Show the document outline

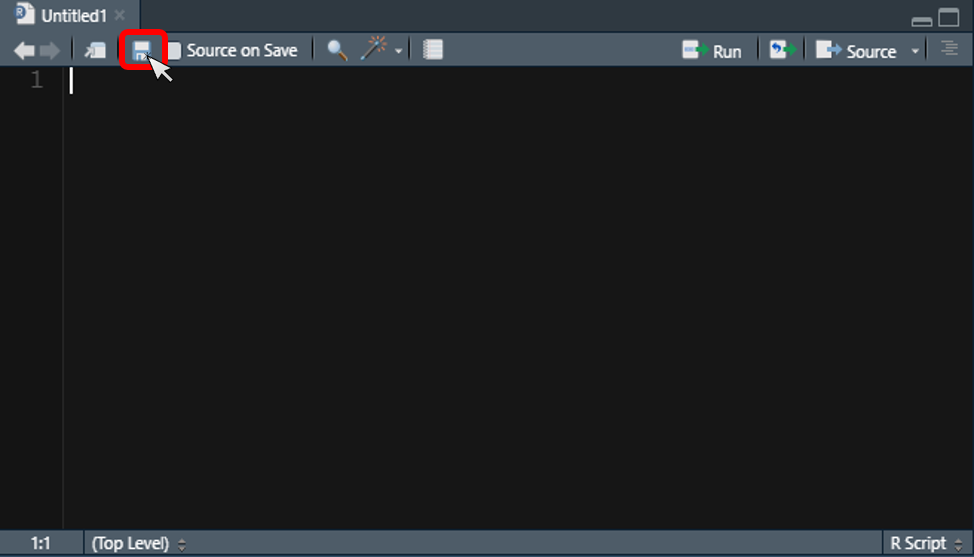[x=949, y=49]
